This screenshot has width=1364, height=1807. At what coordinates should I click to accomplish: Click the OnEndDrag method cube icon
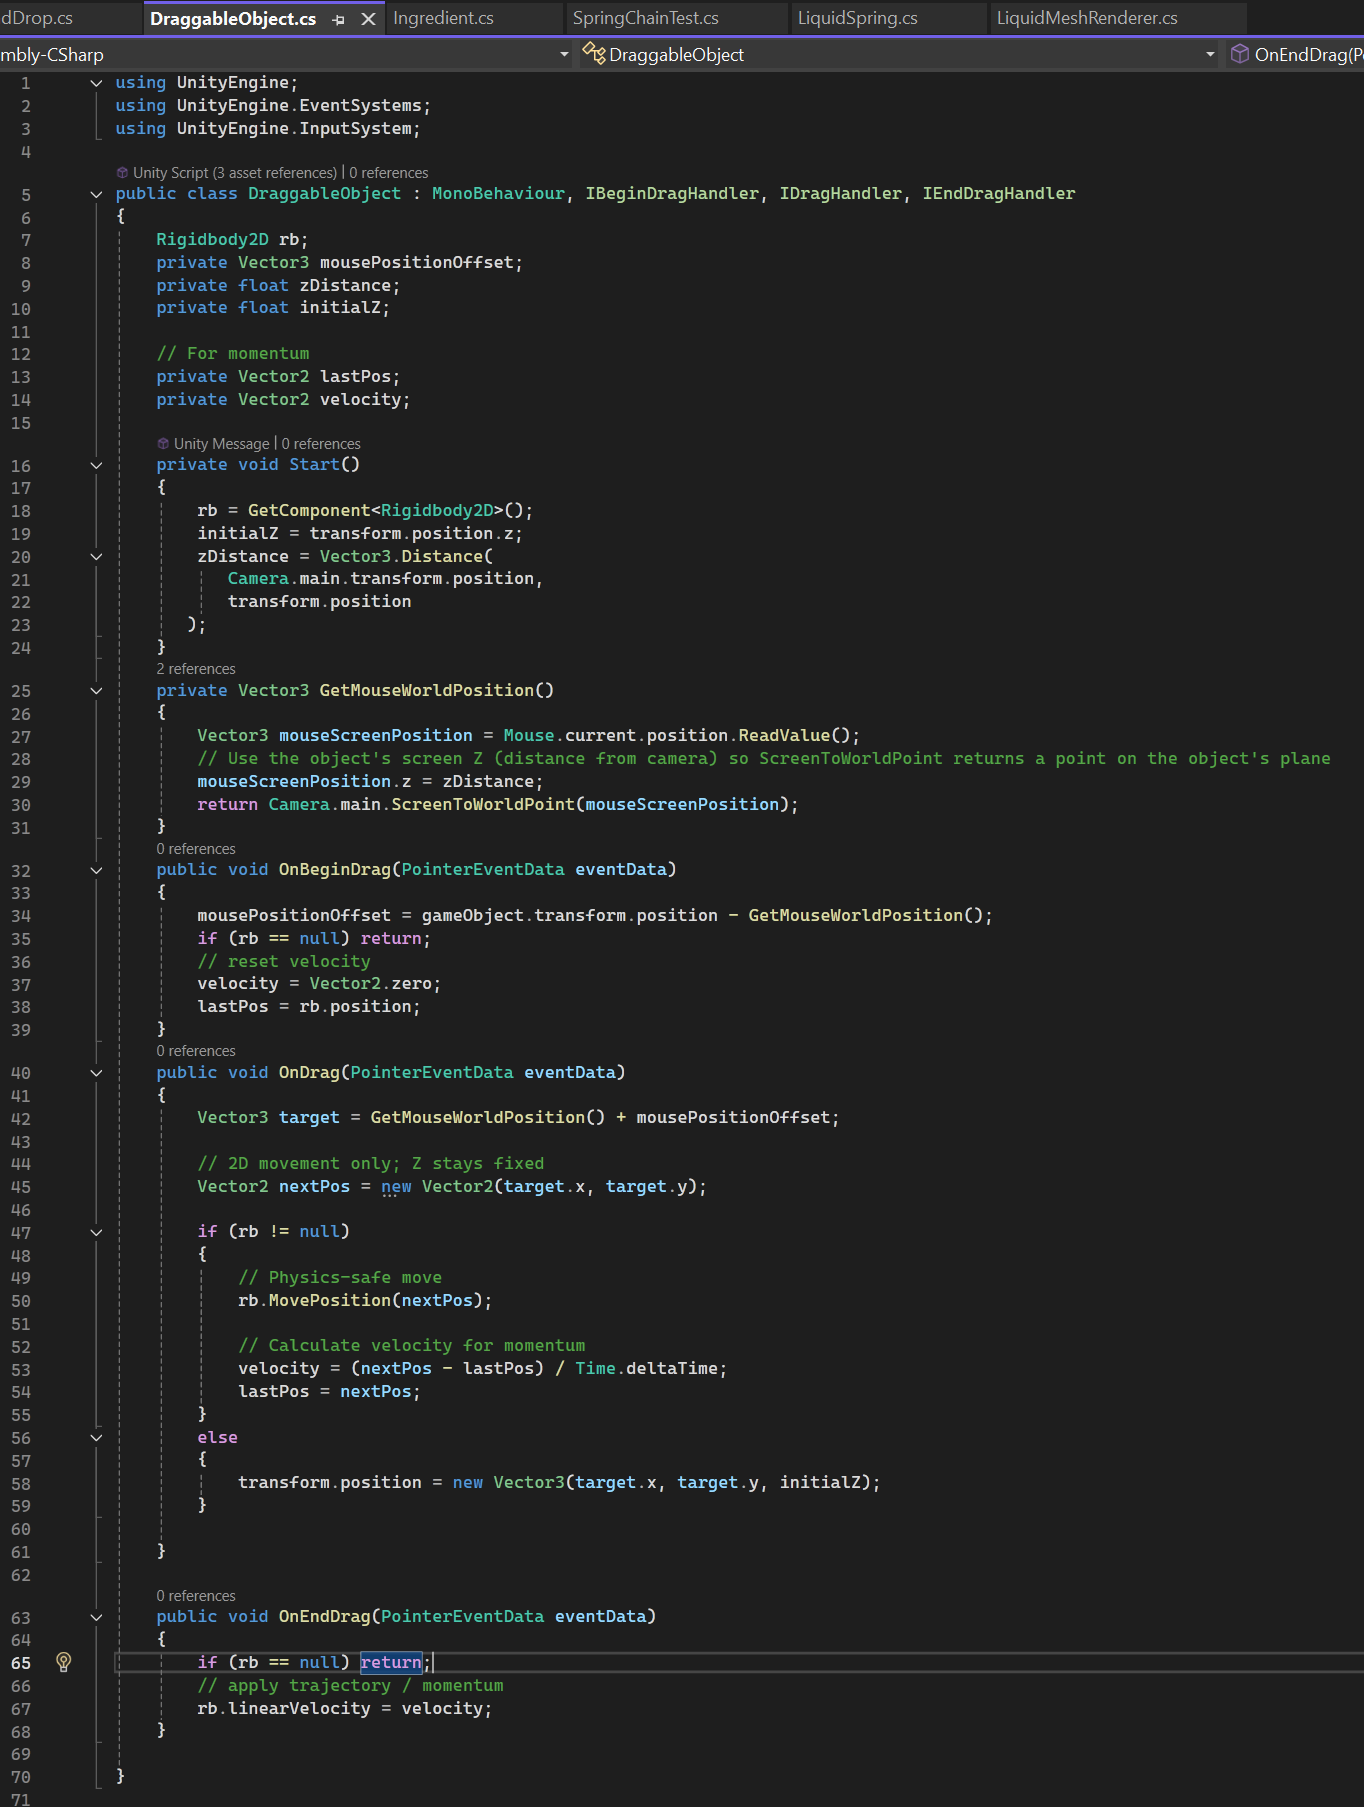[1239, 54]
